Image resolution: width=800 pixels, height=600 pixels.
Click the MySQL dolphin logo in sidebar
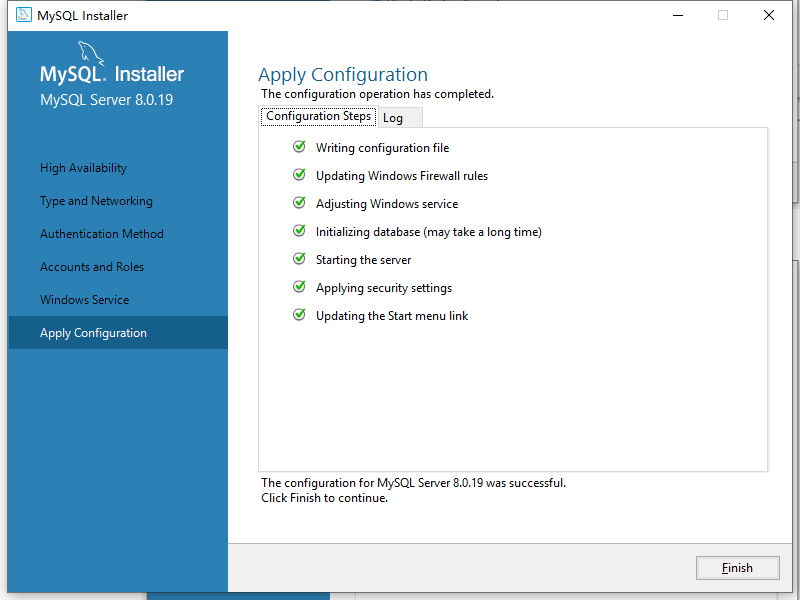point(91,53)
